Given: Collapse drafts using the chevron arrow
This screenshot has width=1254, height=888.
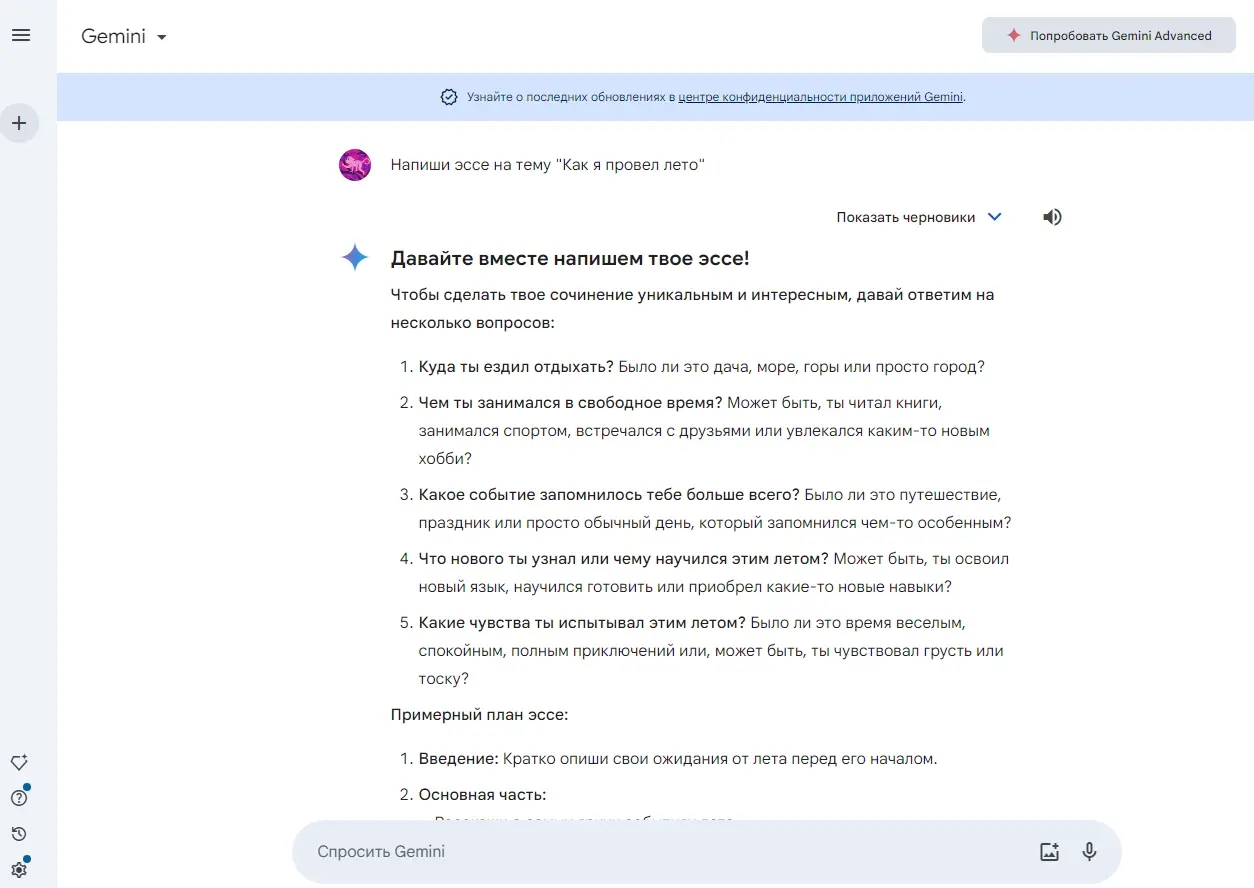Looking at the screenshot, I should pos(994,217).
